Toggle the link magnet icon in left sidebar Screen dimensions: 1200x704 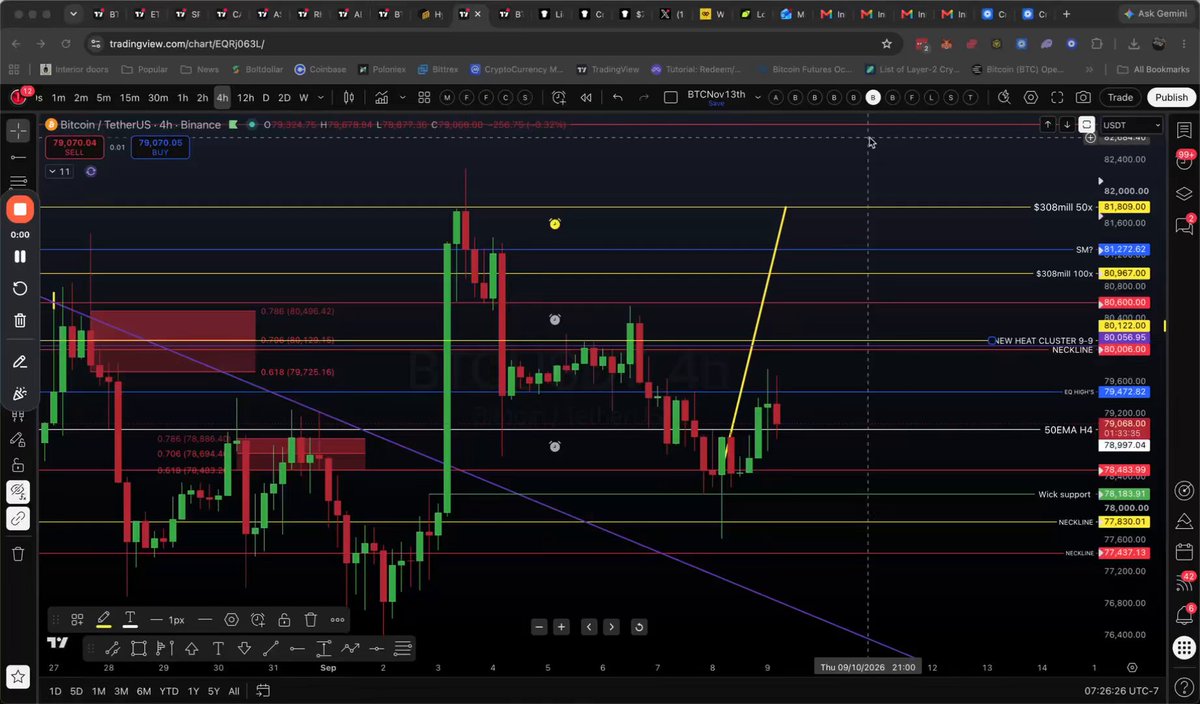(19, 518)
